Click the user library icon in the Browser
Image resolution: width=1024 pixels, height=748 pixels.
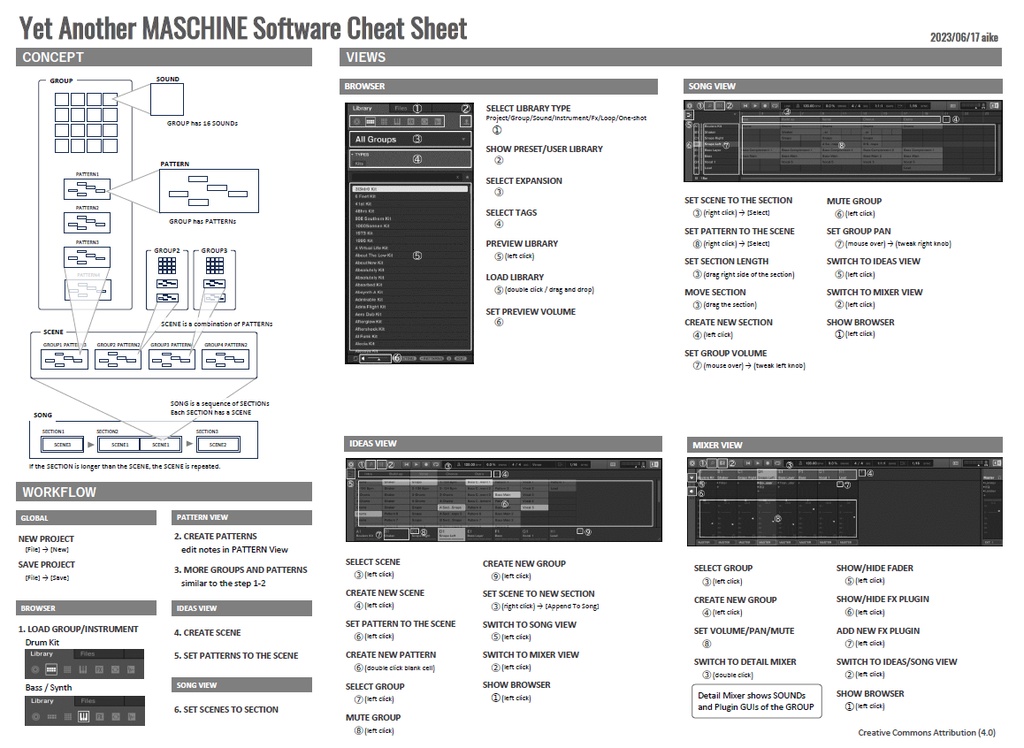point(466,121)
